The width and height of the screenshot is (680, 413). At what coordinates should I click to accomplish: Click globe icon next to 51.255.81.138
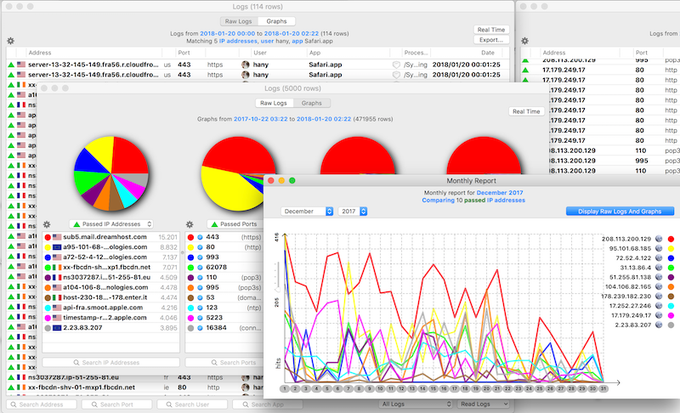pyautogui.click(x=659, y=277)
